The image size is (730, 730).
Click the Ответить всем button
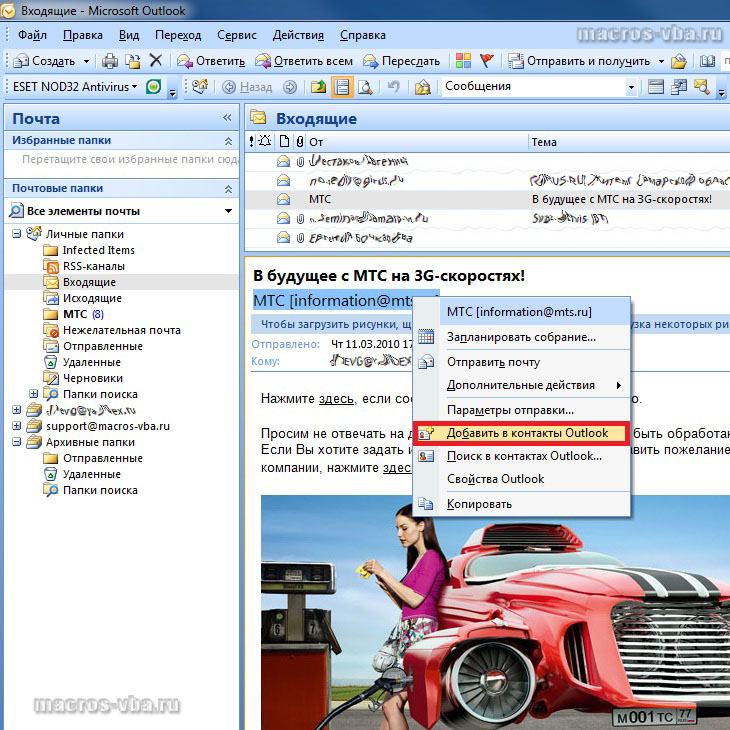[304, 61]
